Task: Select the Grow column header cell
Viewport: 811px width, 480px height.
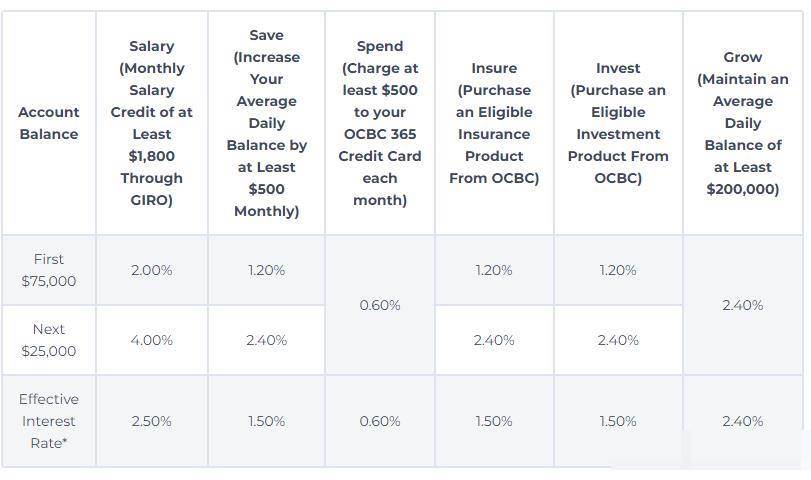Action: tap(743, 123)
